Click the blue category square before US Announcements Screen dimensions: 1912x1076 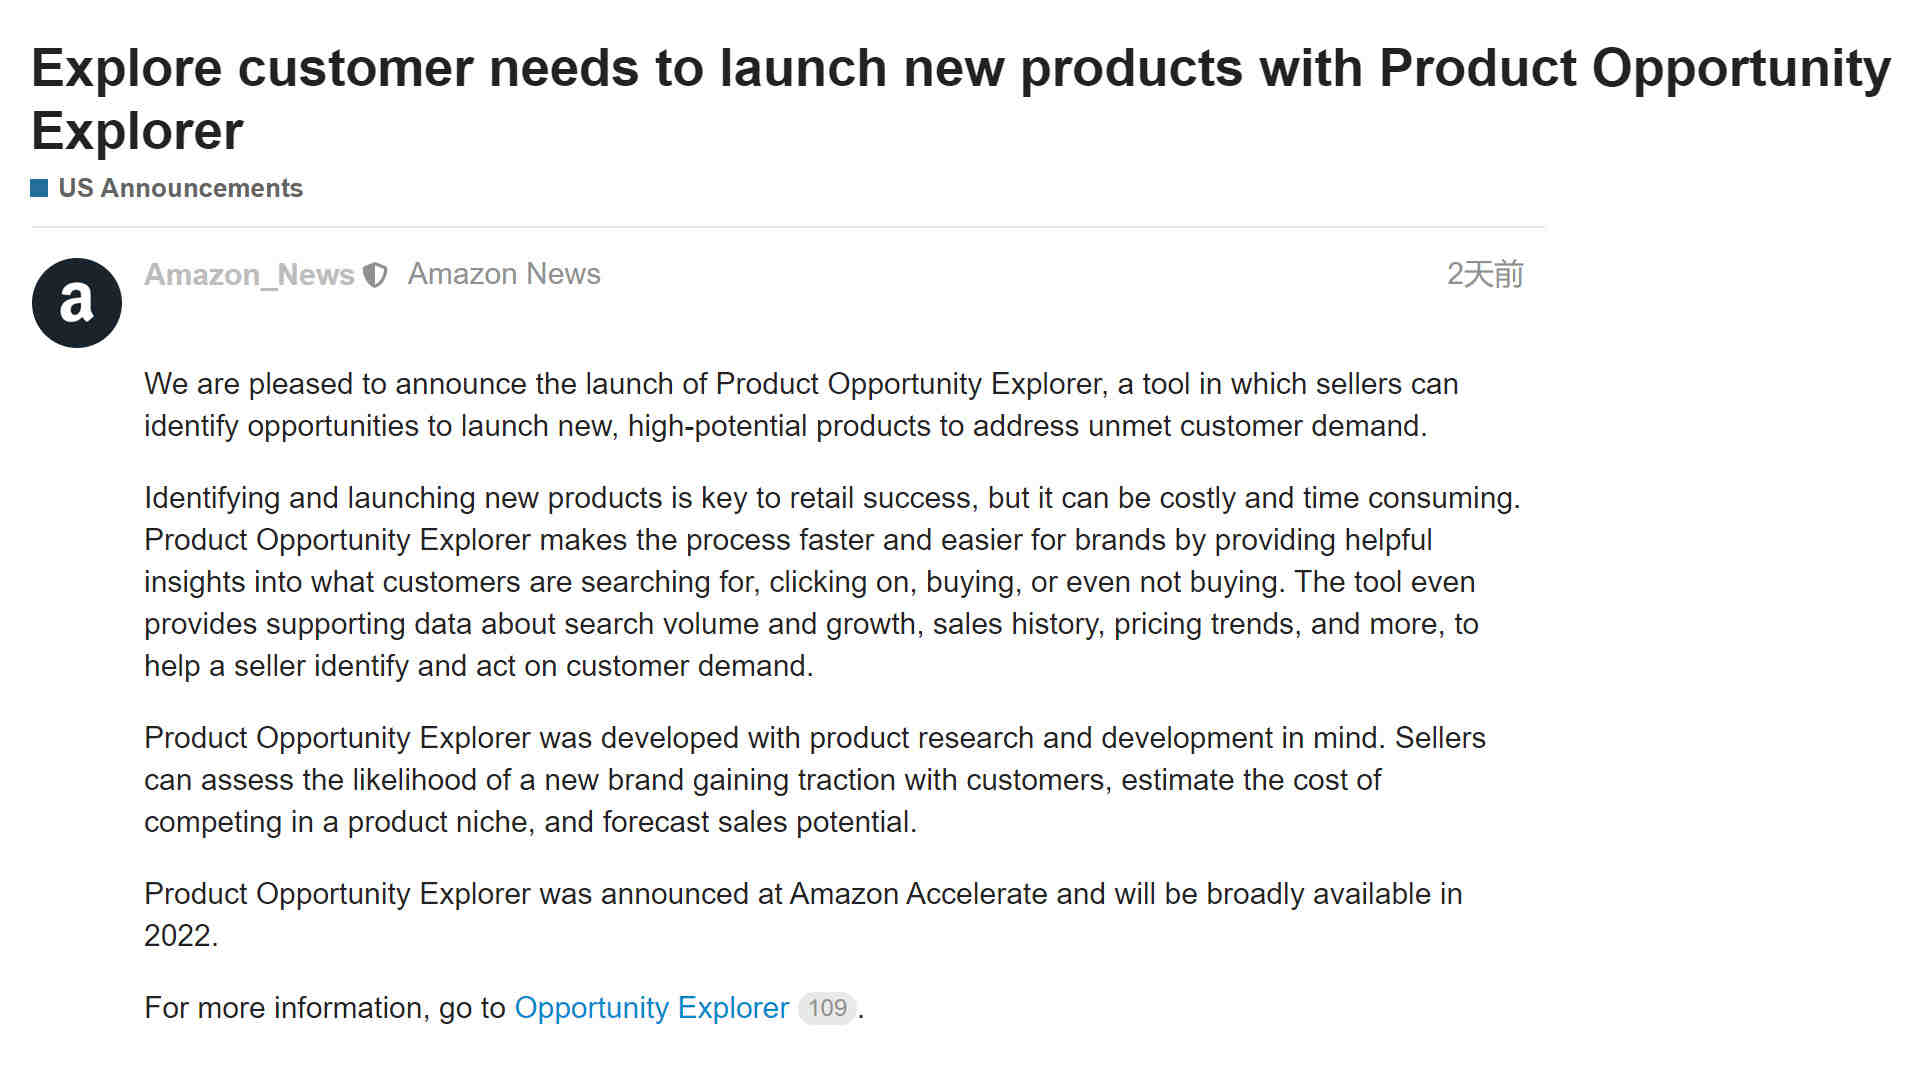click(40, 188)
